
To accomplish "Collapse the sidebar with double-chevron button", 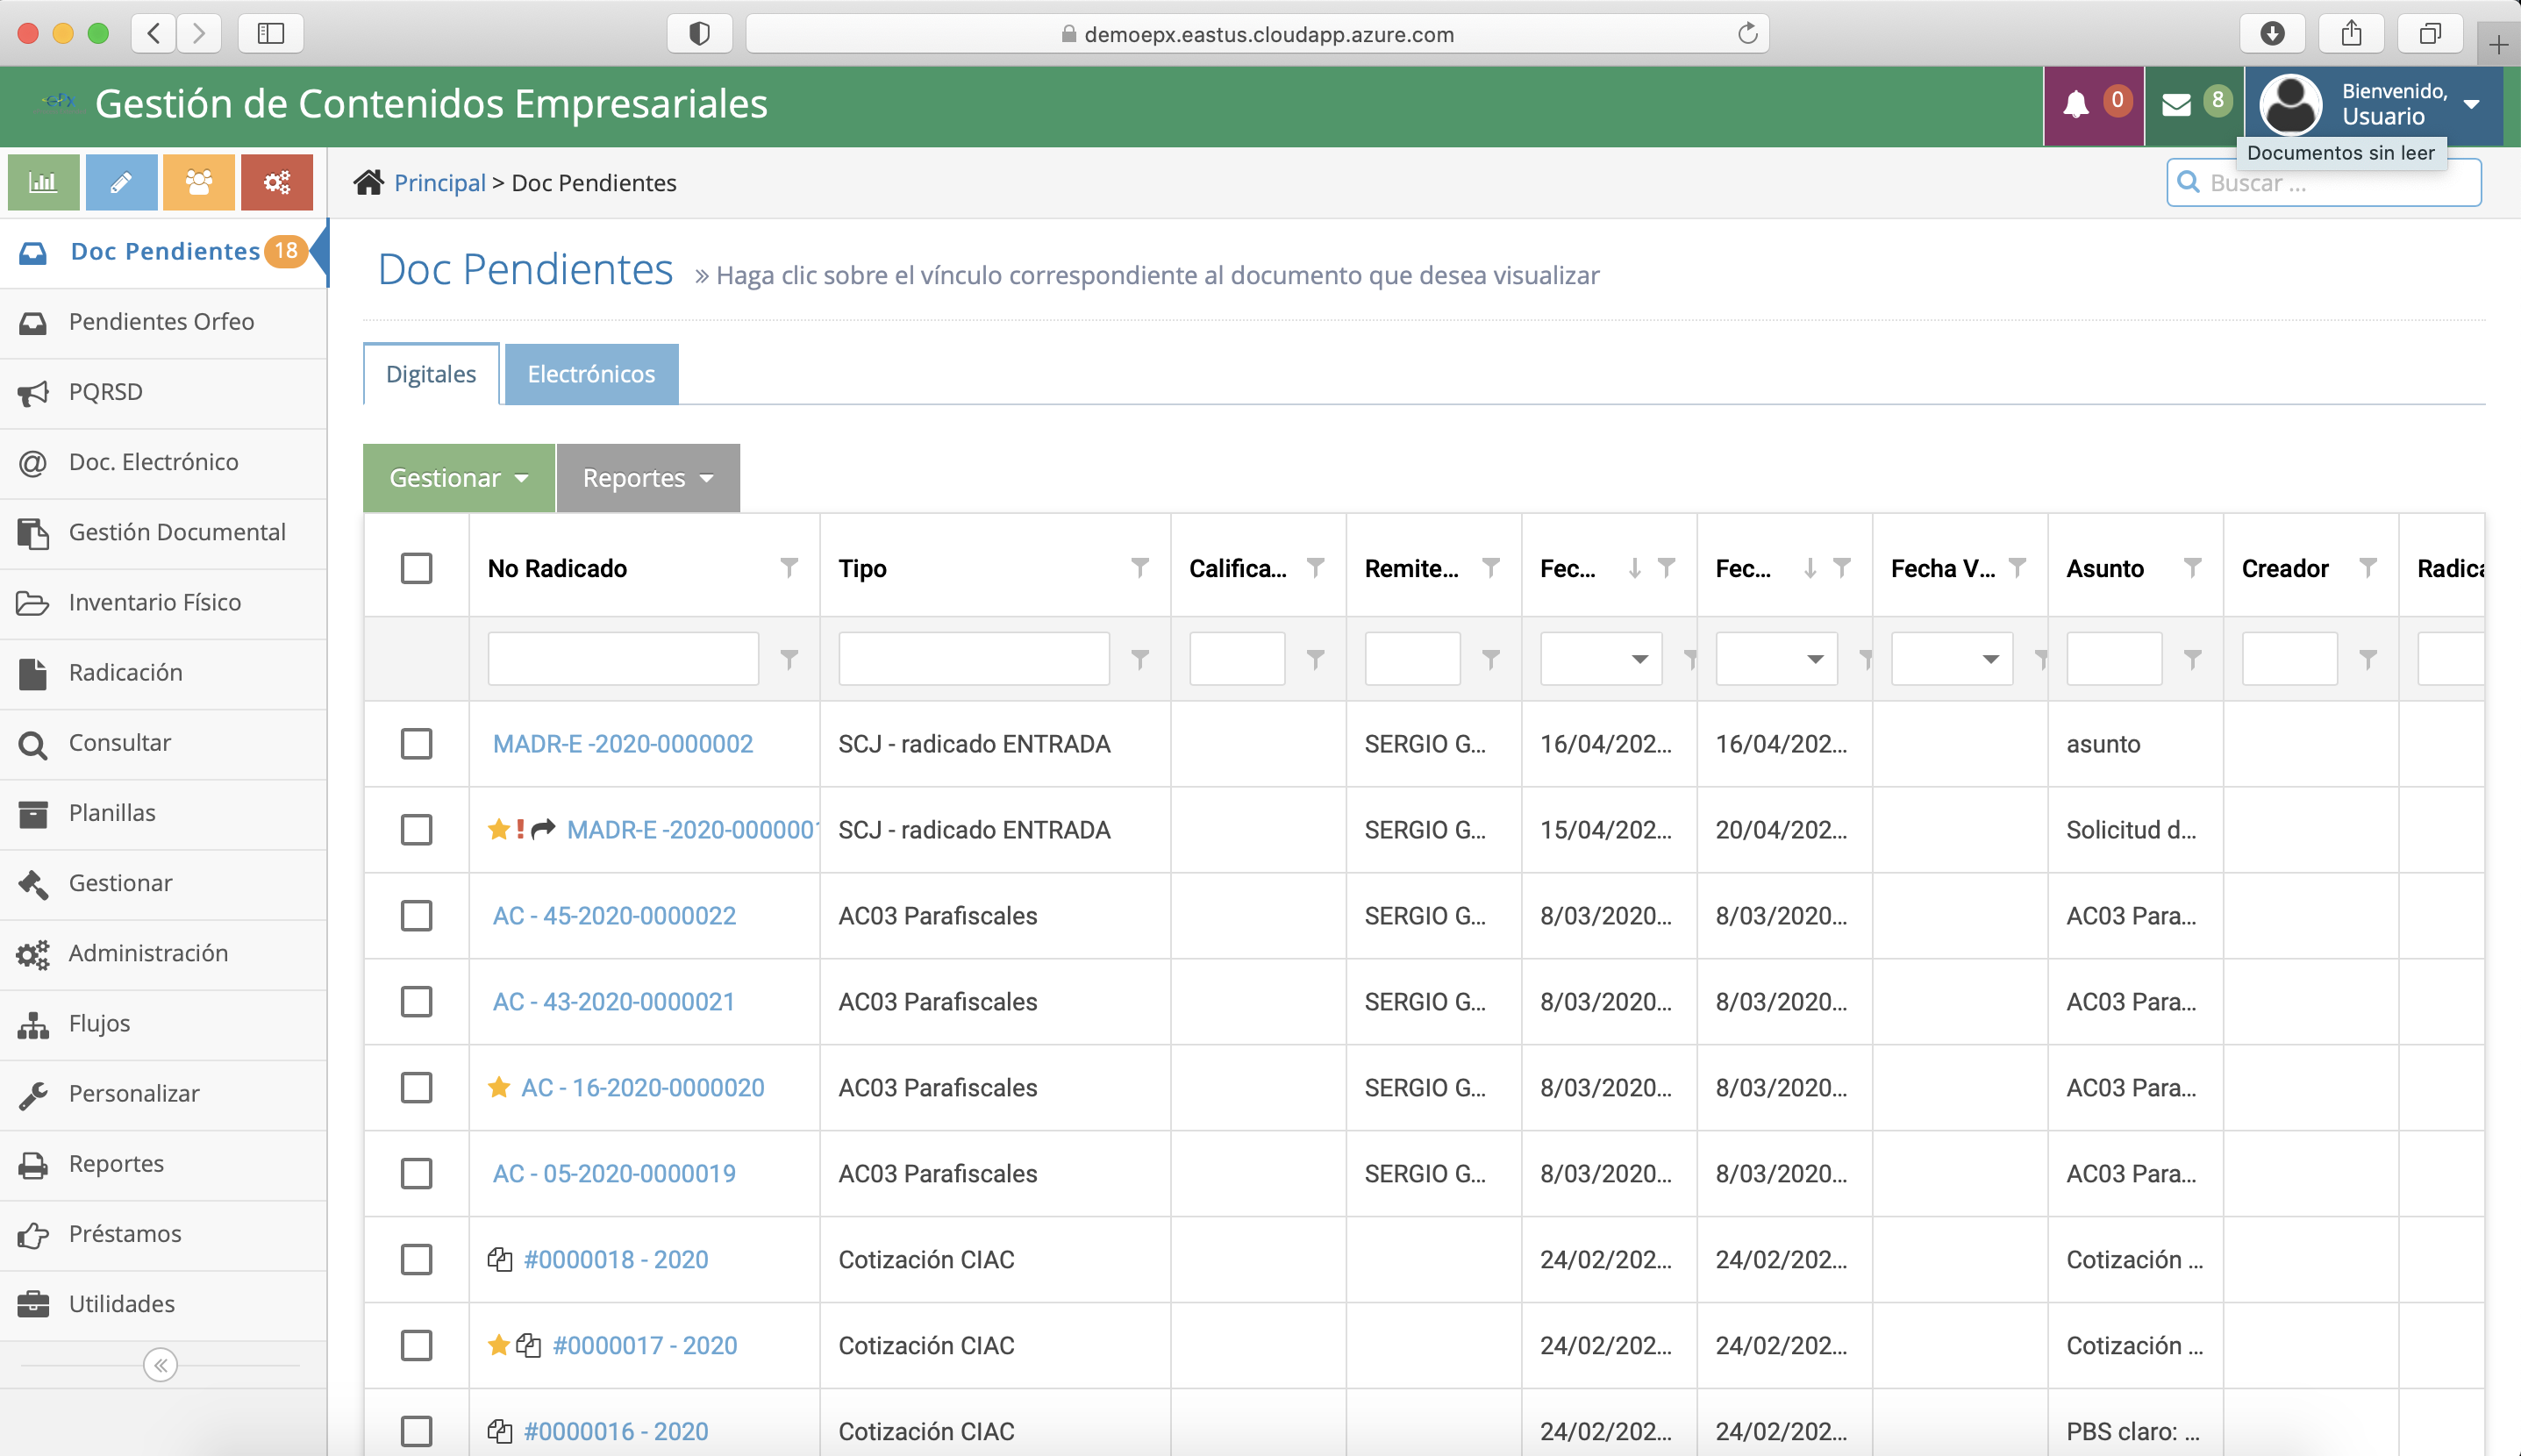I will 160,1365.
